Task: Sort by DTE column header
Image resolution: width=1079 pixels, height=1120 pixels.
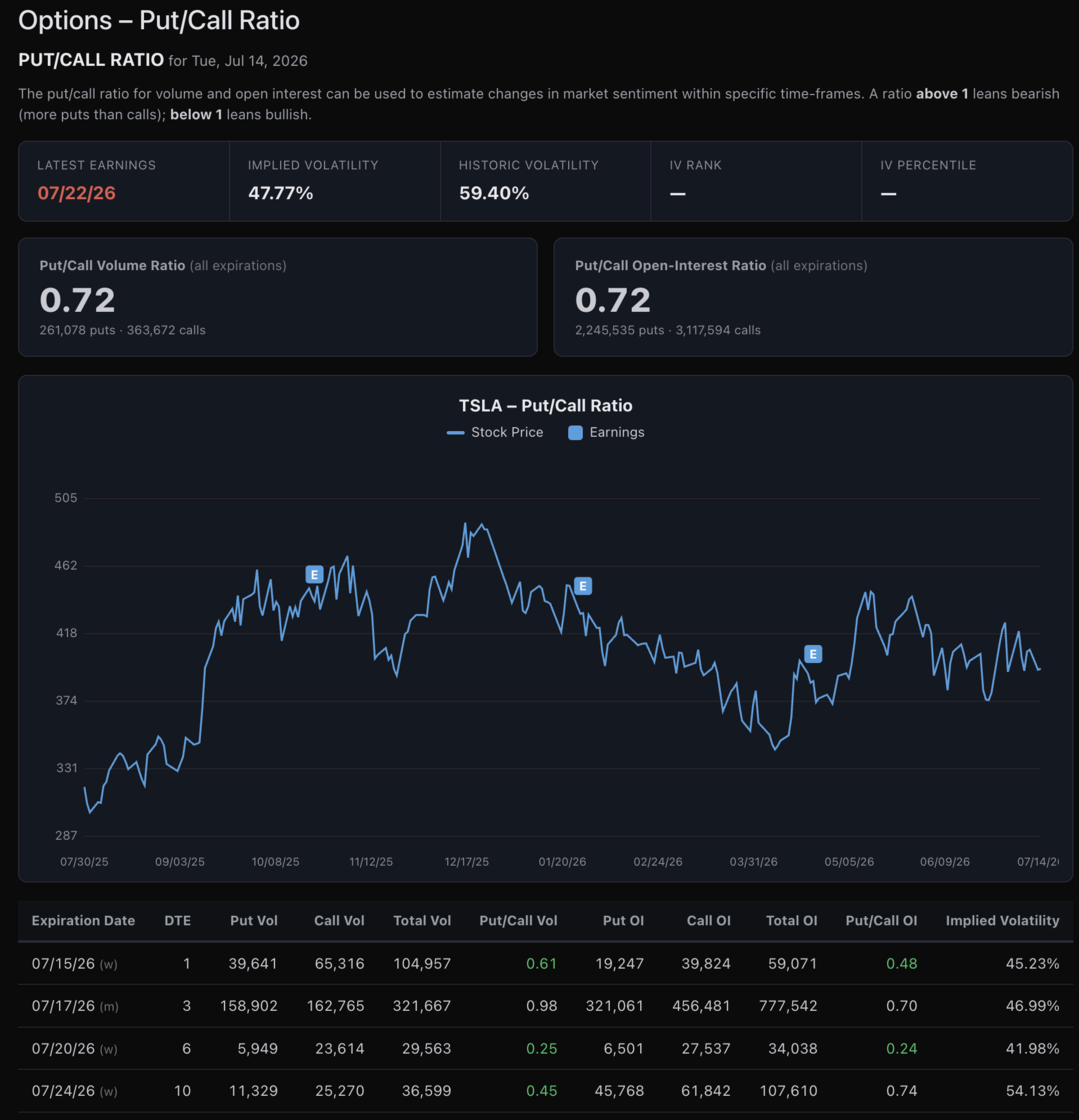Action: click(x=178, y=921)
